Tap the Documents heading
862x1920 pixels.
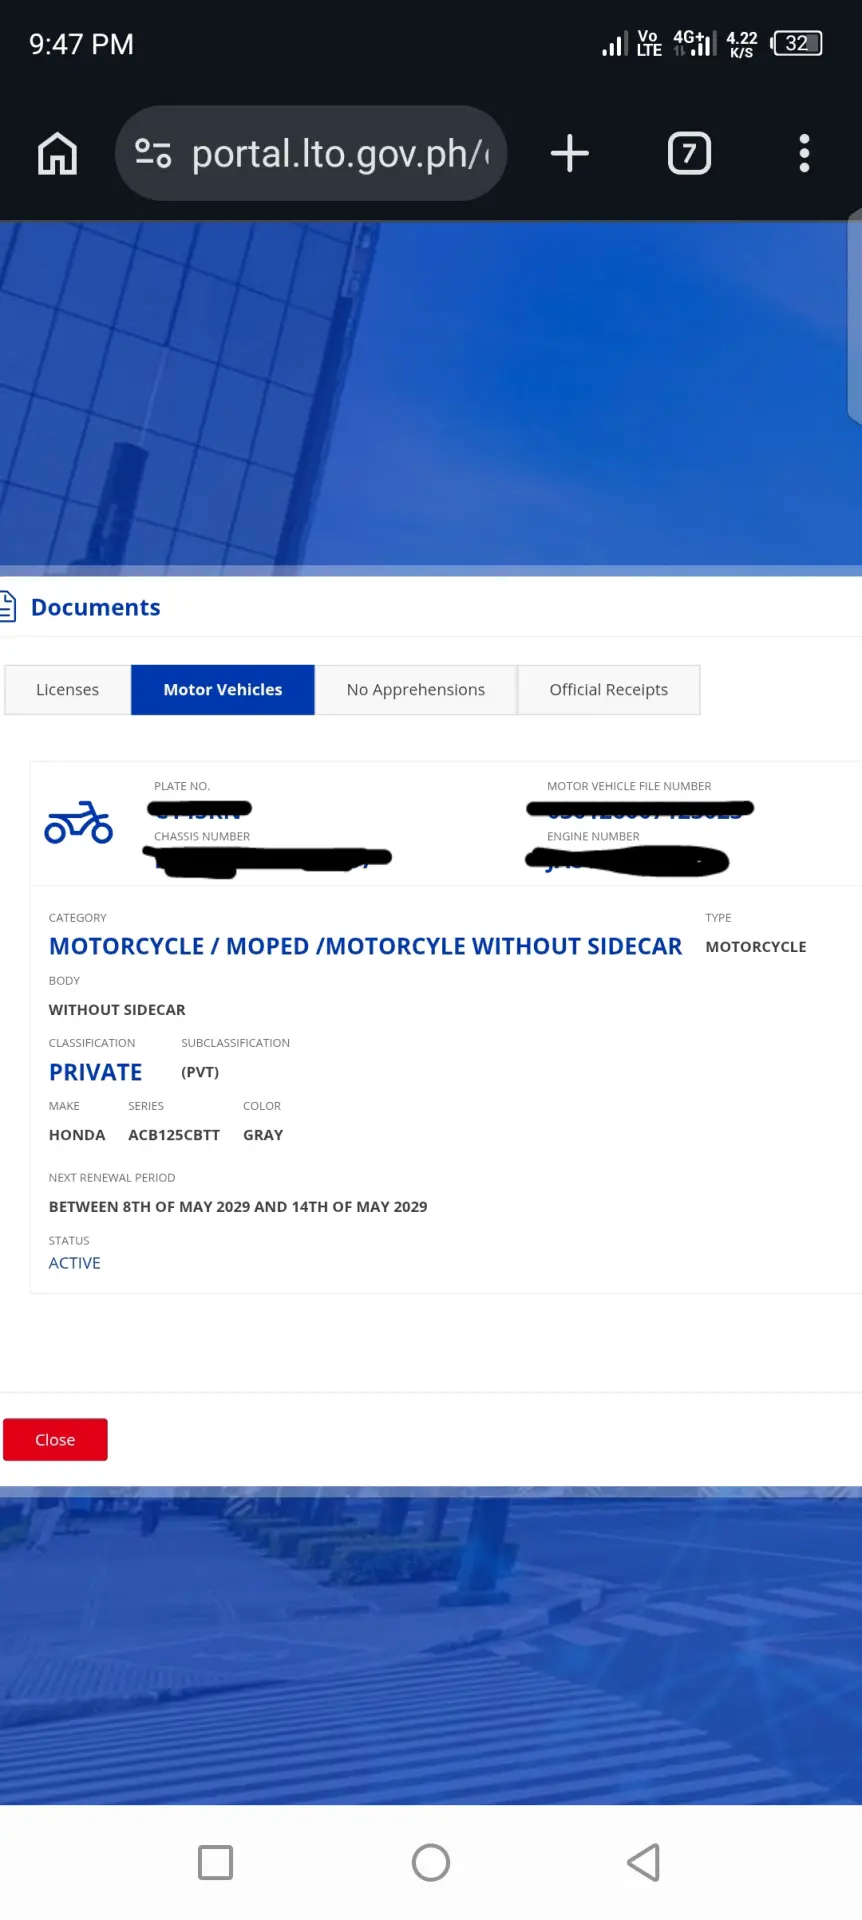coord(96,608)
